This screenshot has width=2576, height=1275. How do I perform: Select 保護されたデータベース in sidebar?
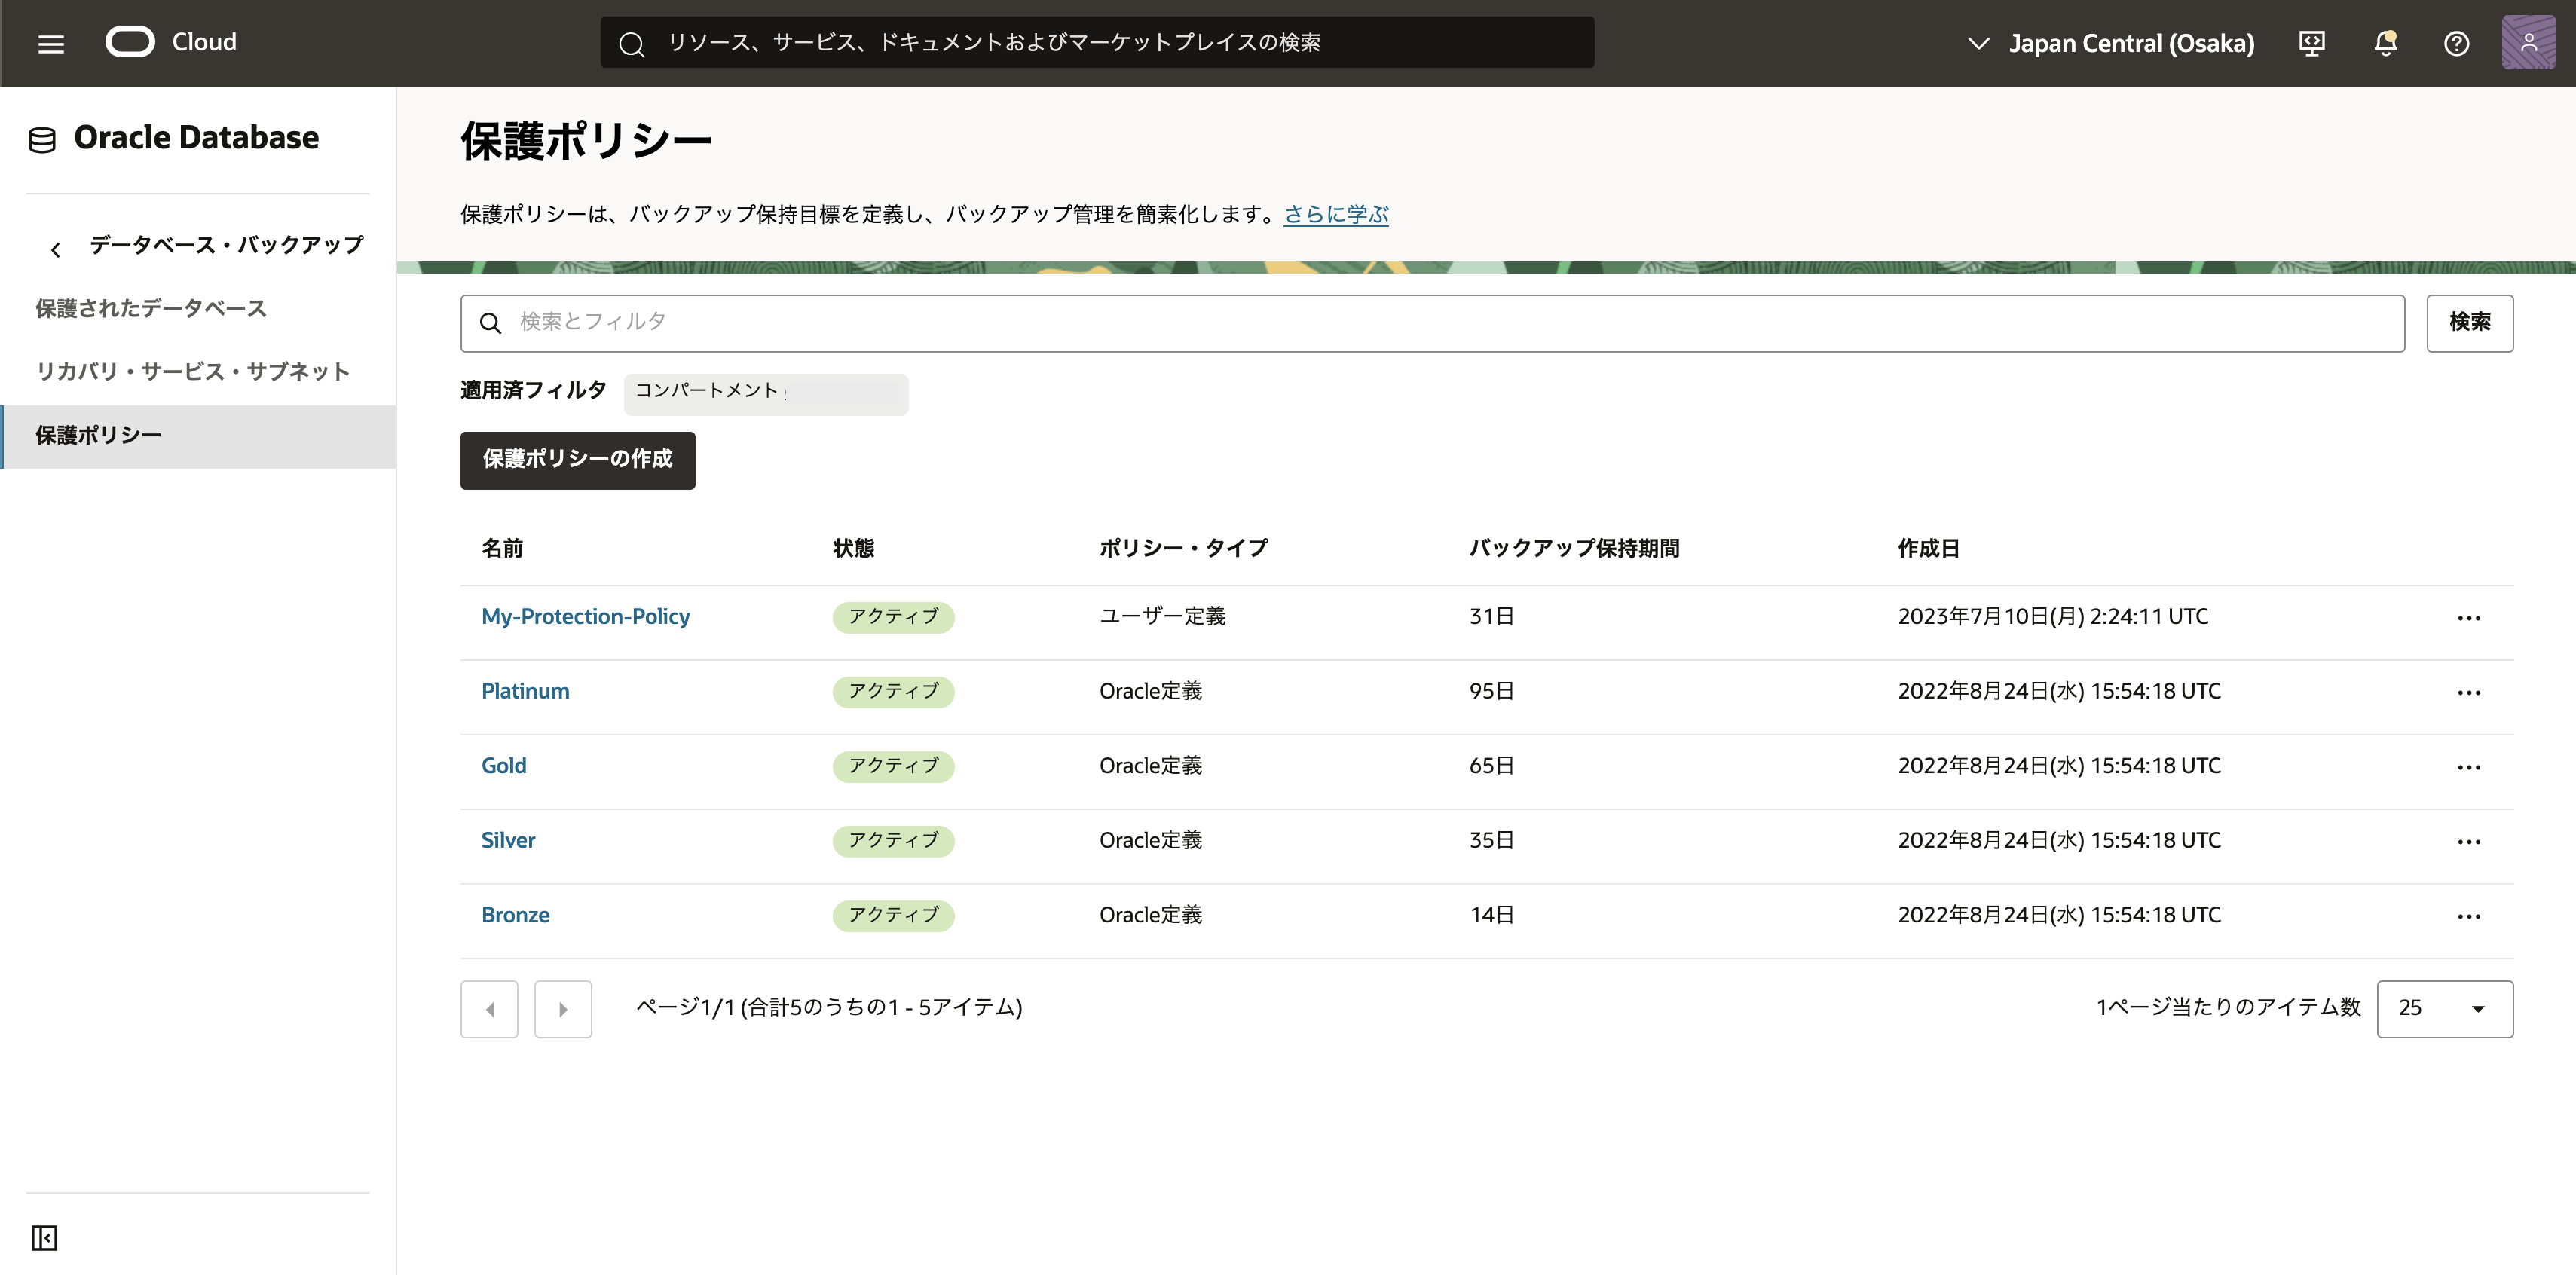(151, 308)
